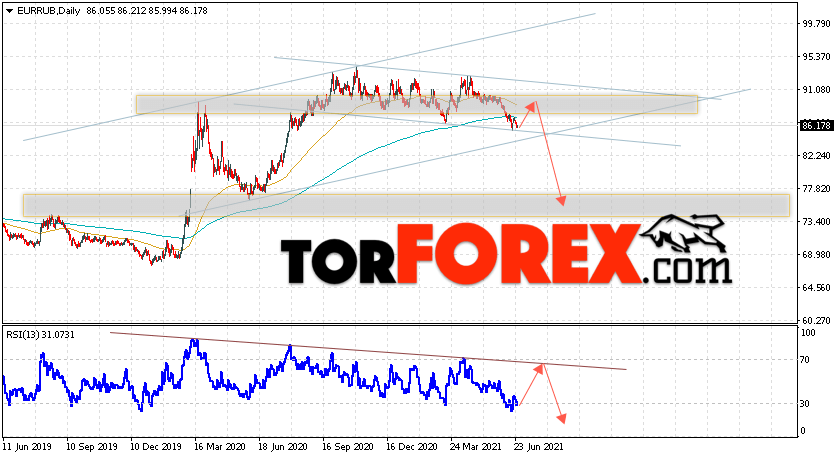Click the 10 Dec 2019 date label
Image resolution: width=838 pixels, height=458 pixels.
point(156,446)
